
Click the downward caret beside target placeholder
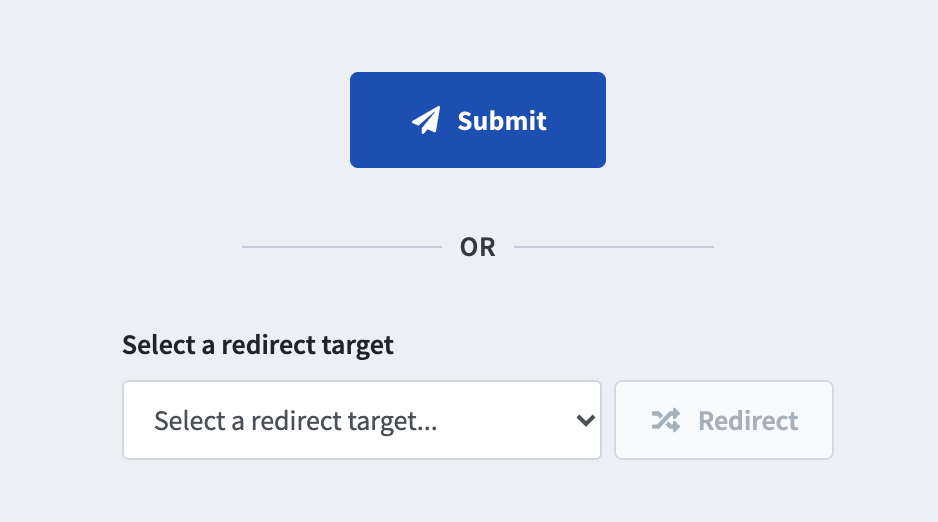[586, 420]
